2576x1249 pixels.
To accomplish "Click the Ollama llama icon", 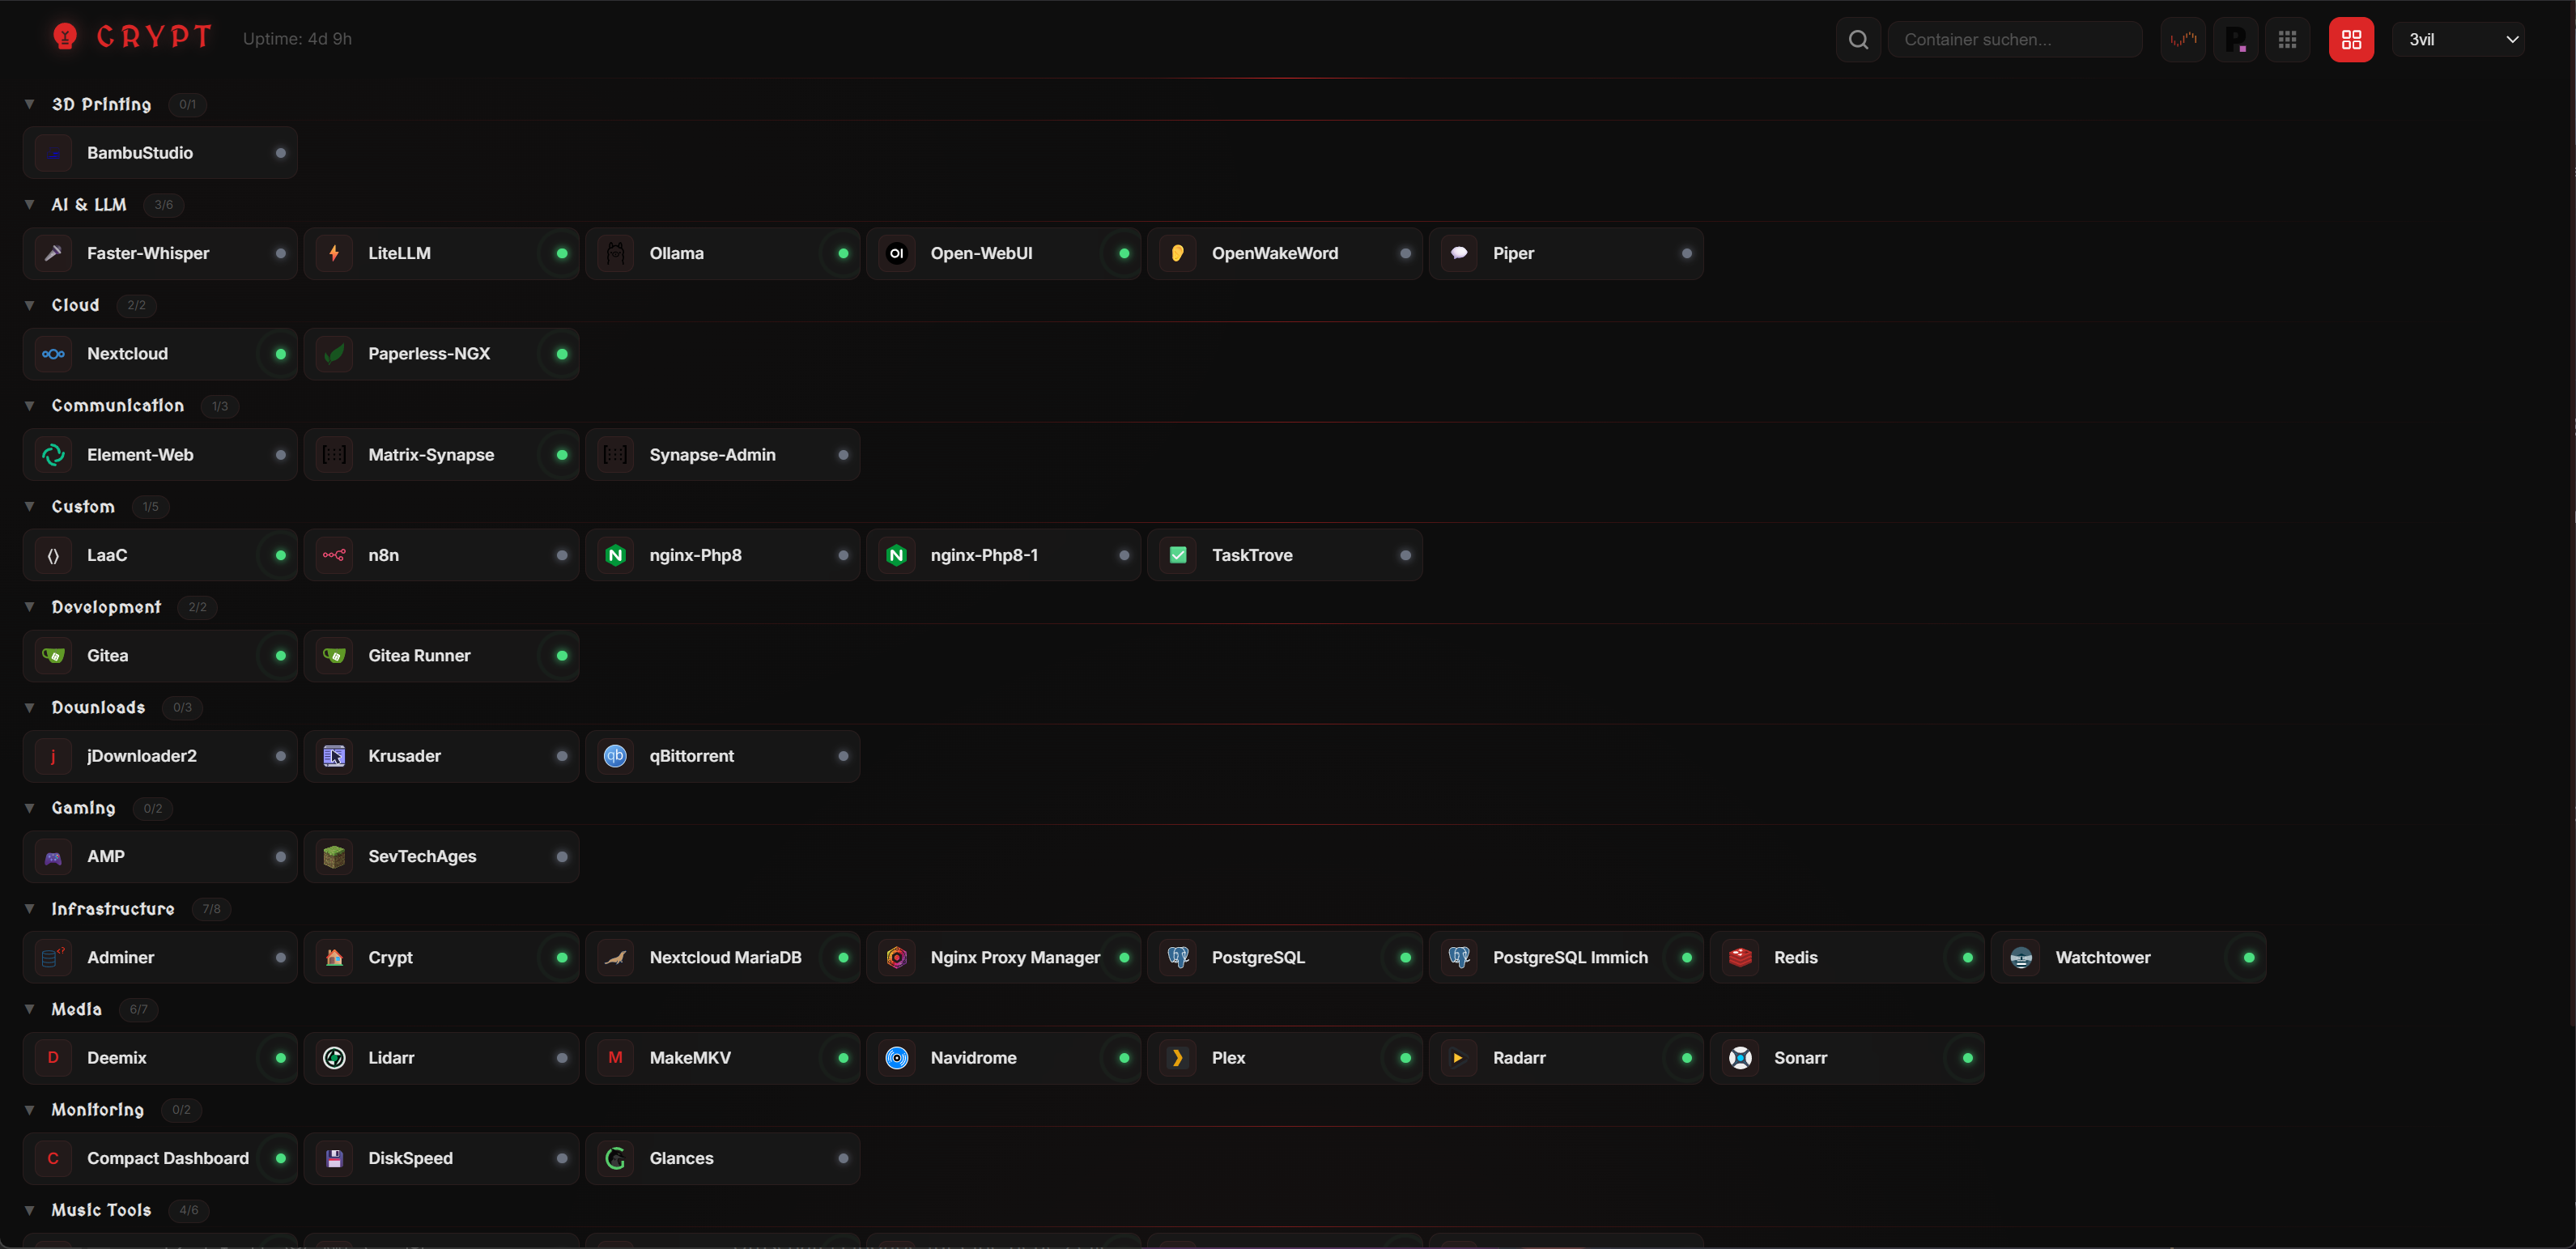I will [x=615, y=253].
